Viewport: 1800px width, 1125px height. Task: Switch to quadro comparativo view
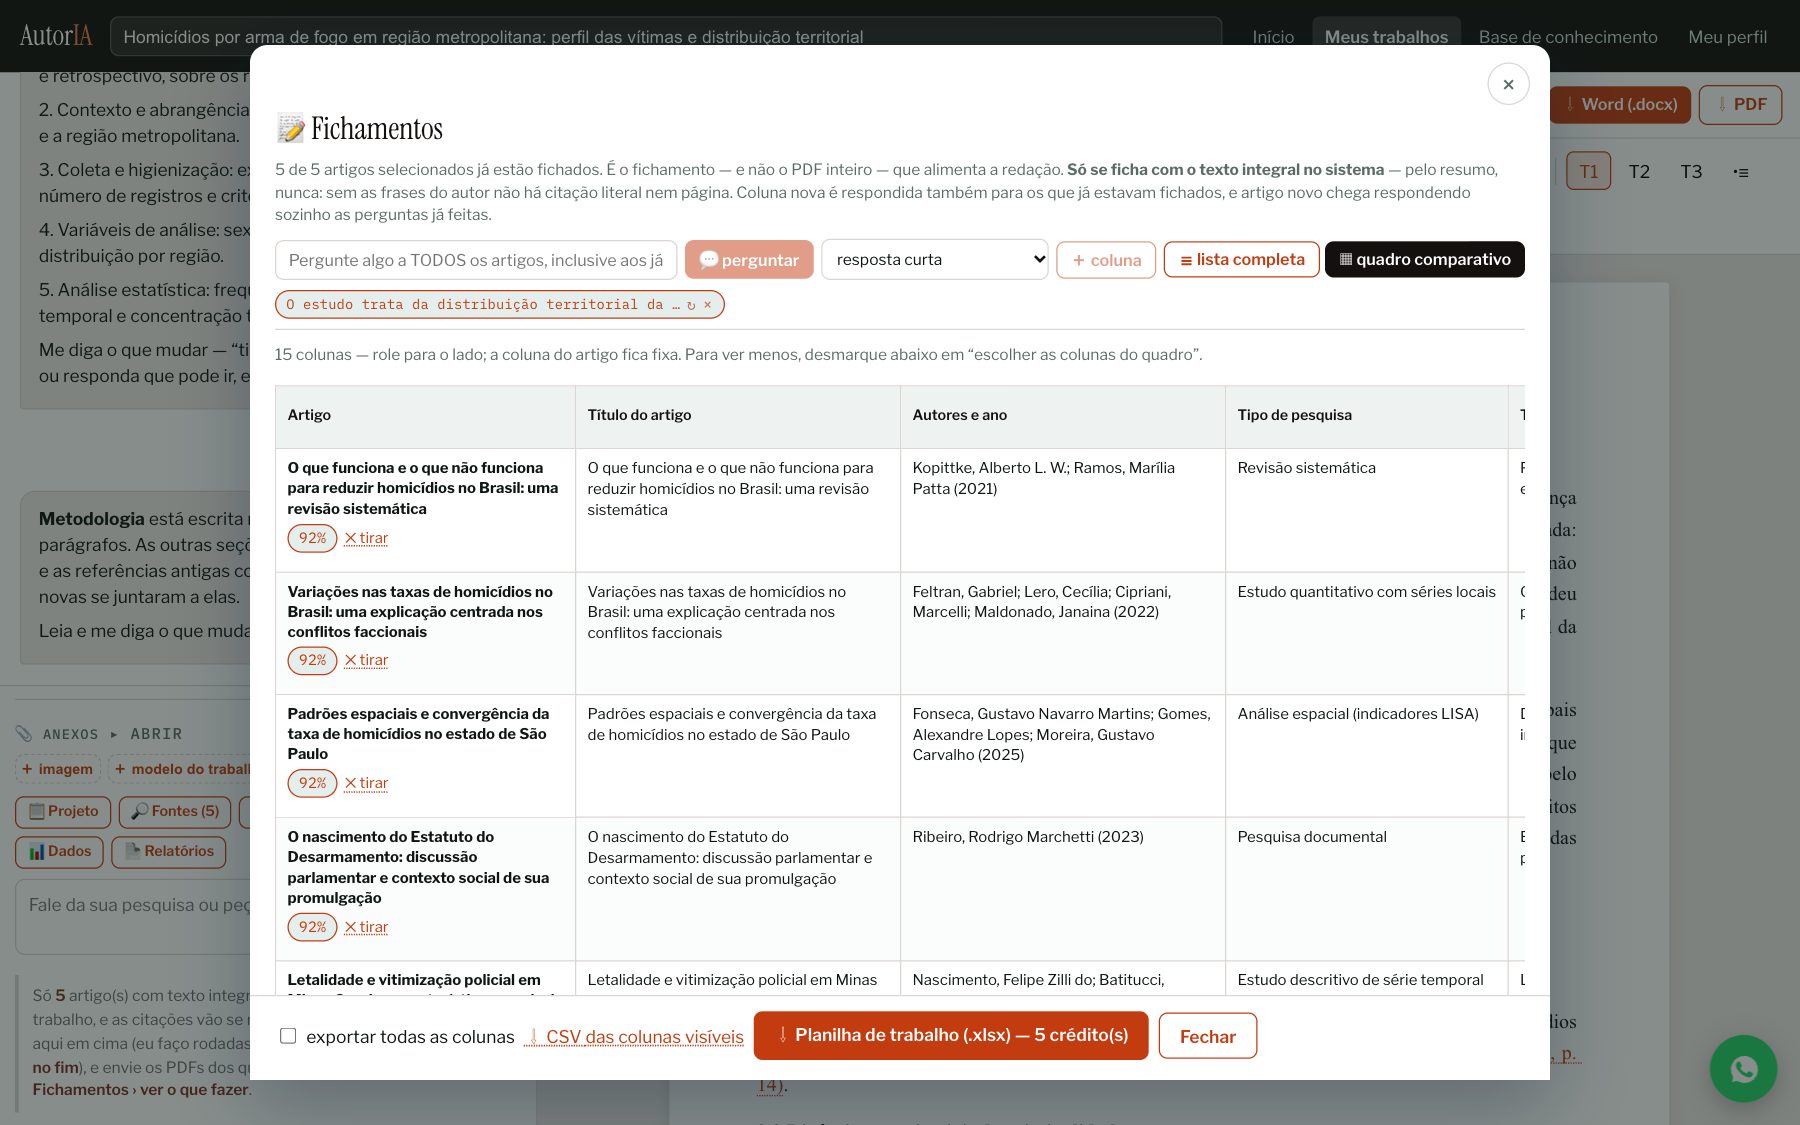pos(1424,260)
